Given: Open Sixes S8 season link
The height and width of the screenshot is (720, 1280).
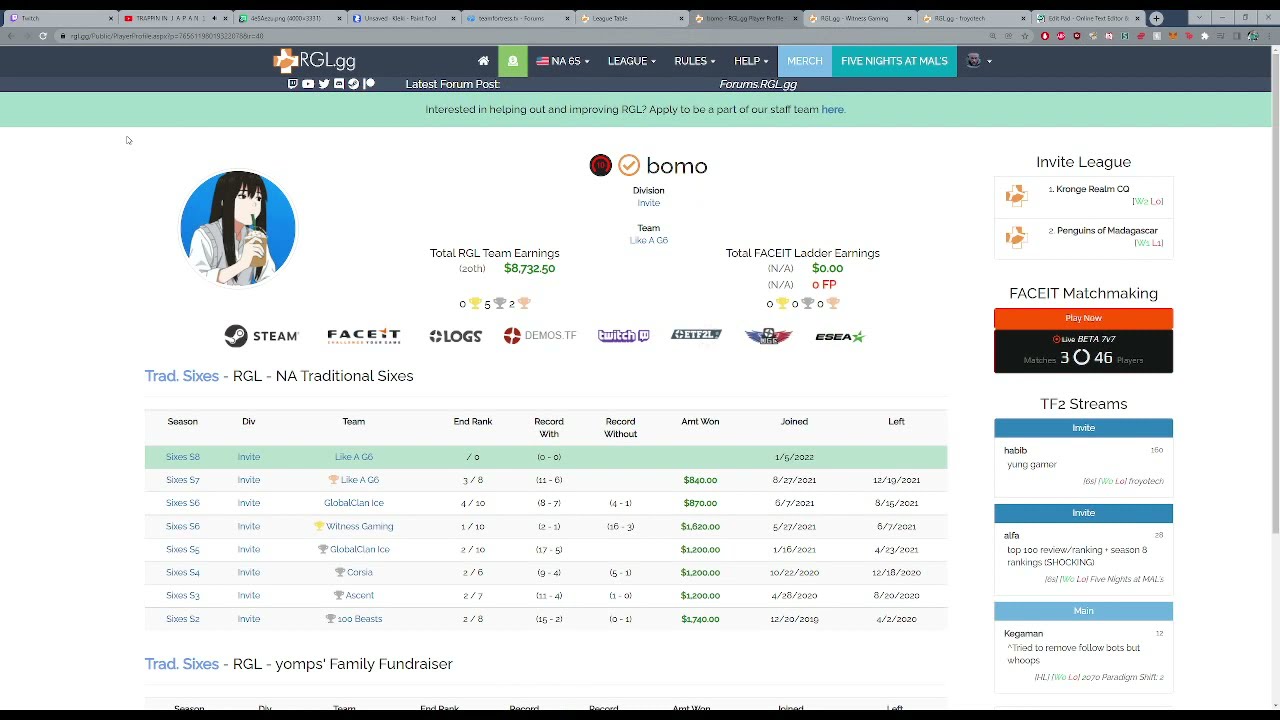Looking at the screenshot, I should [x=183, y=457].
